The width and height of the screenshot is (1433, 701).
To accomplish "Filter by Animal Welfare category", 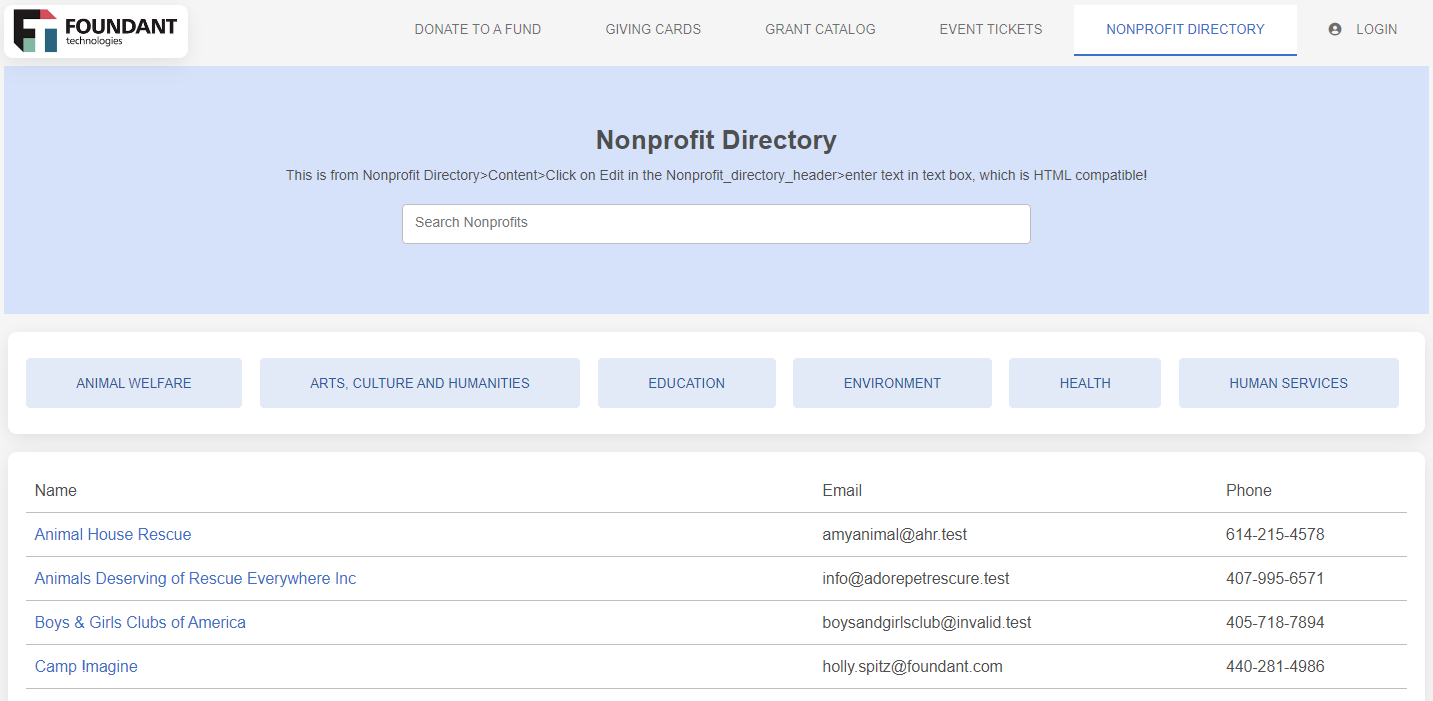I will pos(133,382).
